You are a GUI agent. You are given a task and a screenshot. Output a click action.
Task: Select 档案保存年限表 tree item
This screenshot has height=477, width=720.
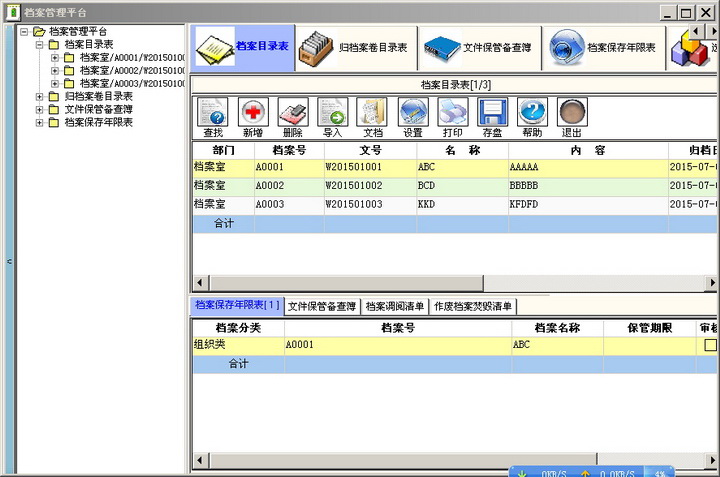point(98,123)
